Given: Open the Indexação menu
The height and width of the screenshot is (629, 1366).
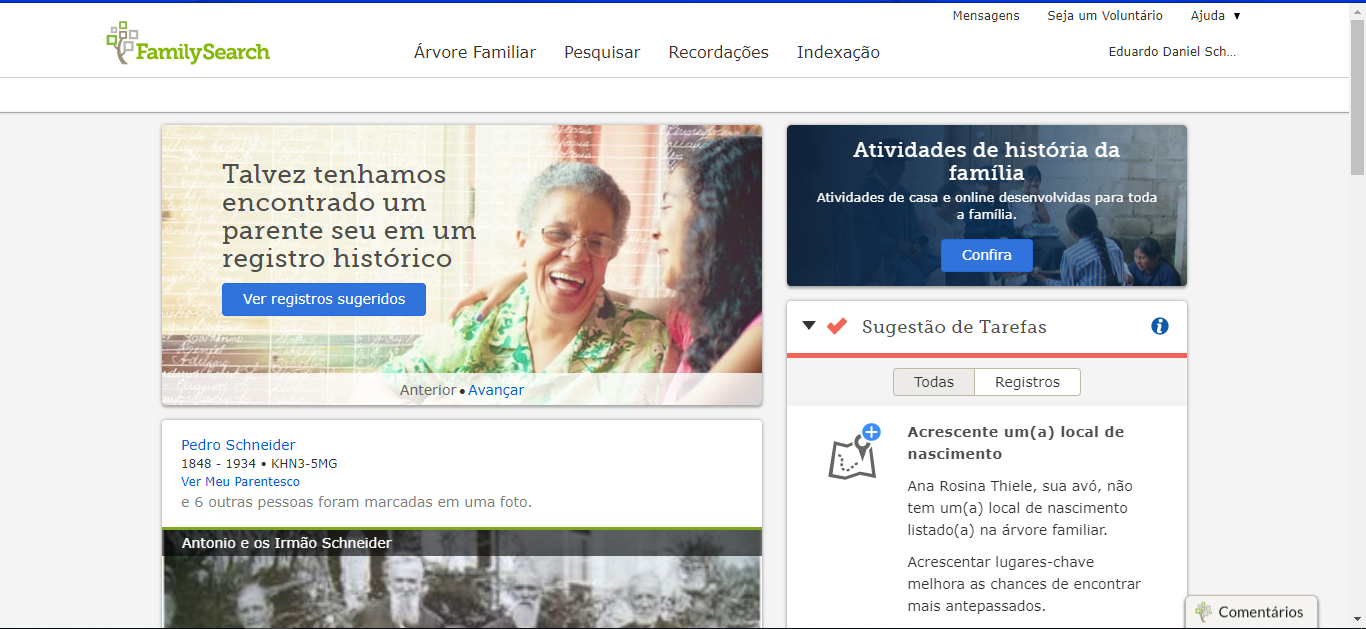Looking at the screenshot, I should pyautogui.click(x=838, y=52).
